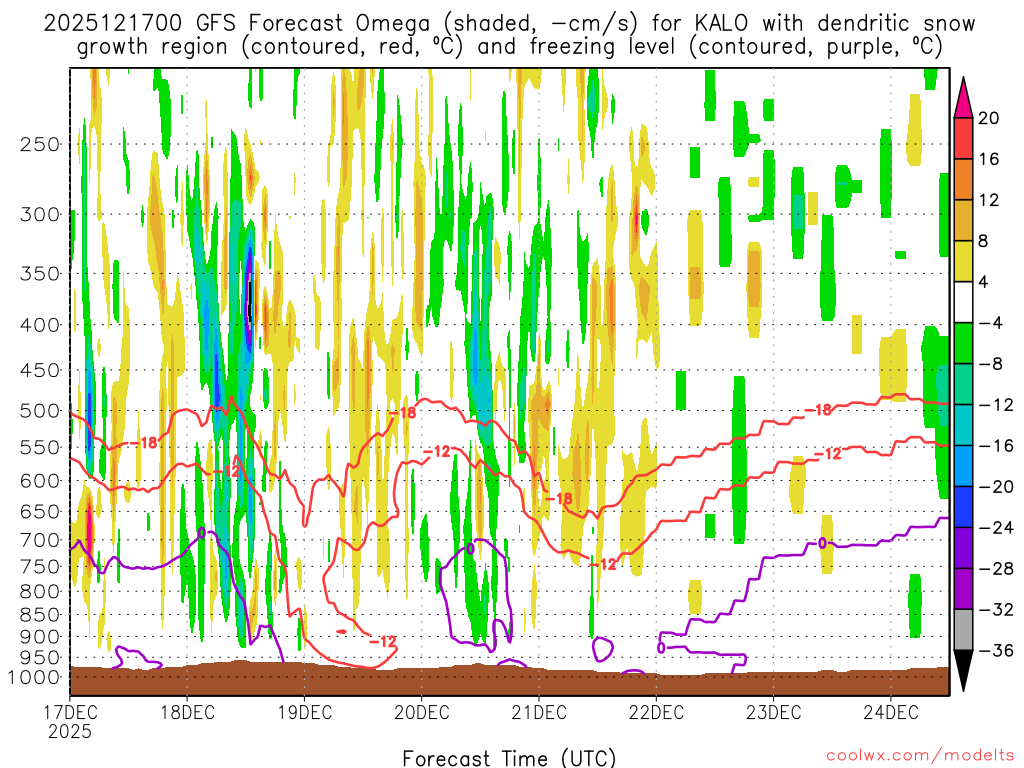Click the Forecast Time (UTC) axis title

pyautogui.click(x=509, y=758)
